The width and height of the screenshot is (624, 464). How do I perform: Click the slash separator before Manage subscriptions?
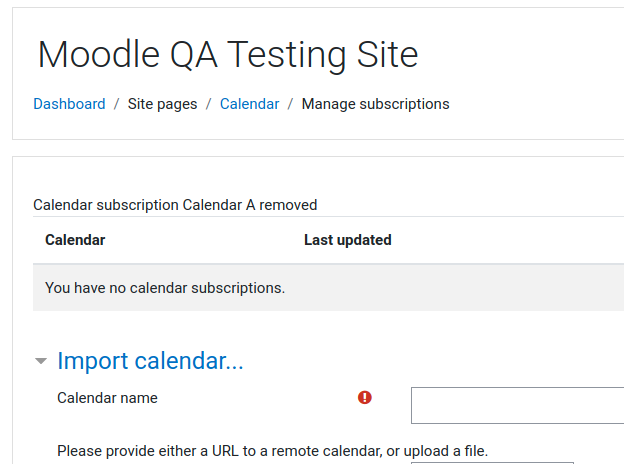click(x=291, y=104)
